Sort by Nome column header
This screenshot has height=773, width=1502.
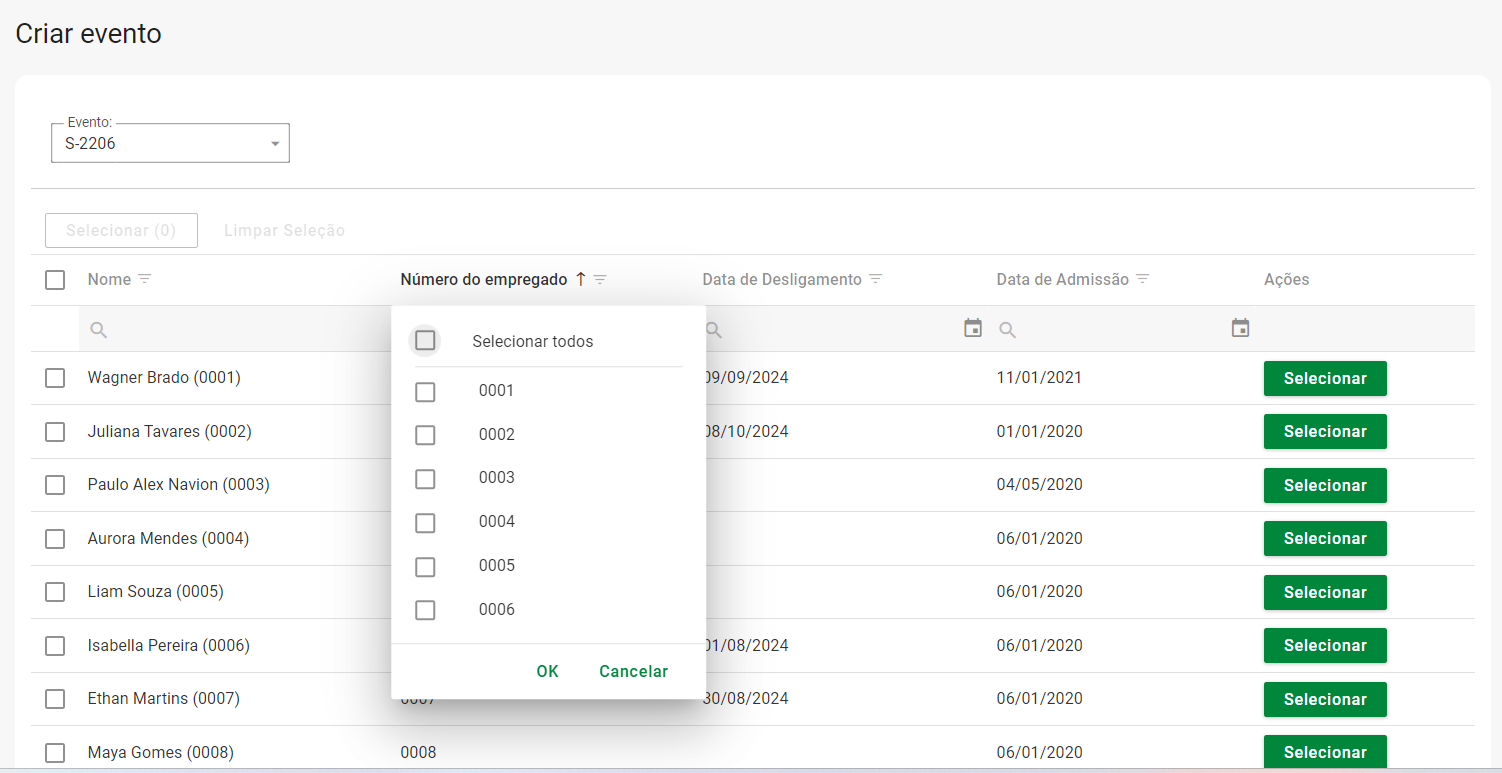[109, 279]
